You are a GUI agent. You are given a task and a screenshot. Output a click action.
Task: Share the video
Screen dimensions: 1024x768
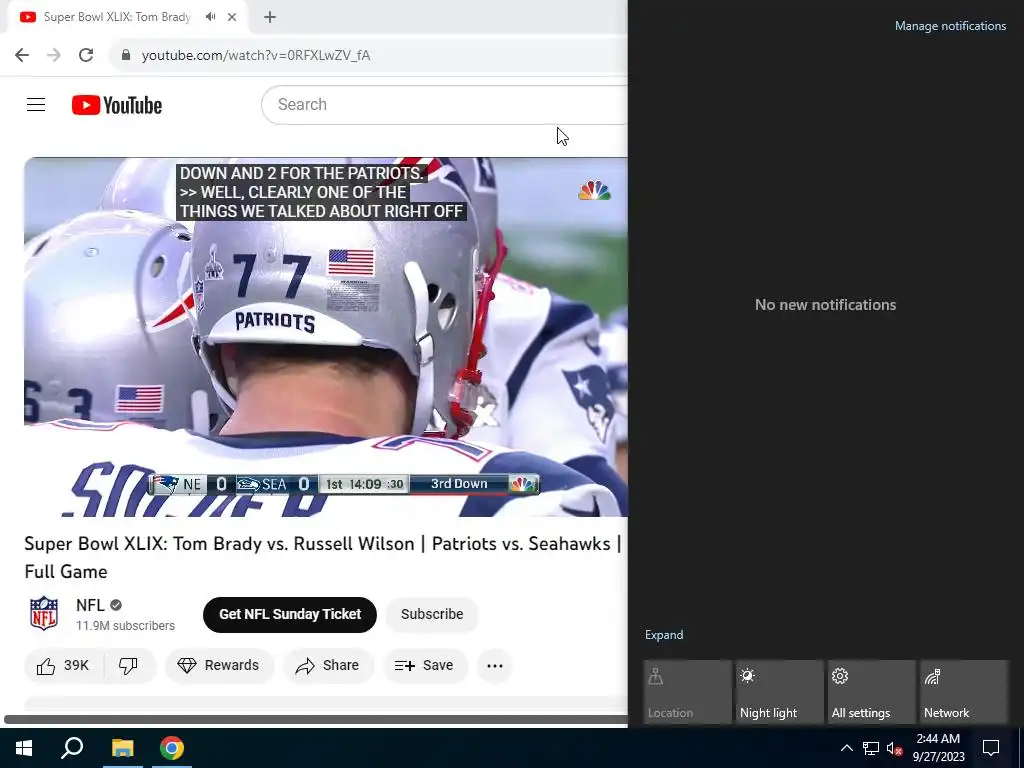[x=328, y=665]
